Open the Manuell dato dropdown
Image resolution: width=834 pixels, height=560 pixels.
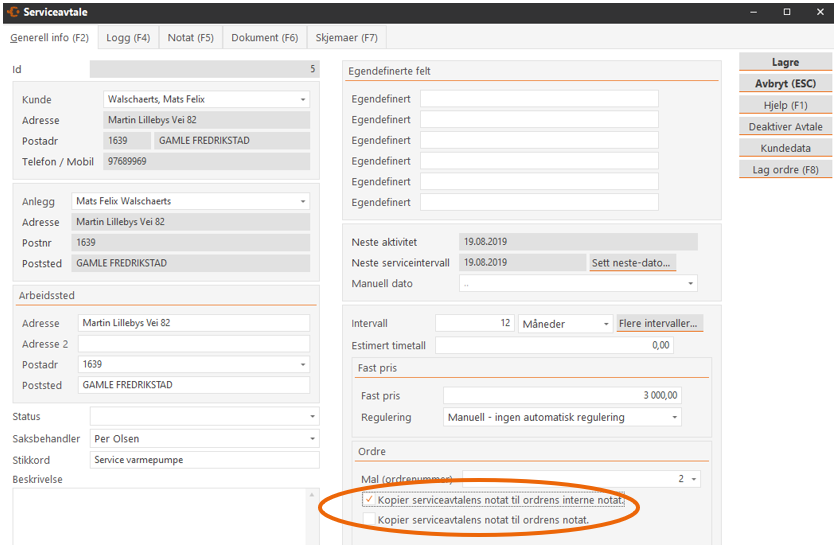690,283
